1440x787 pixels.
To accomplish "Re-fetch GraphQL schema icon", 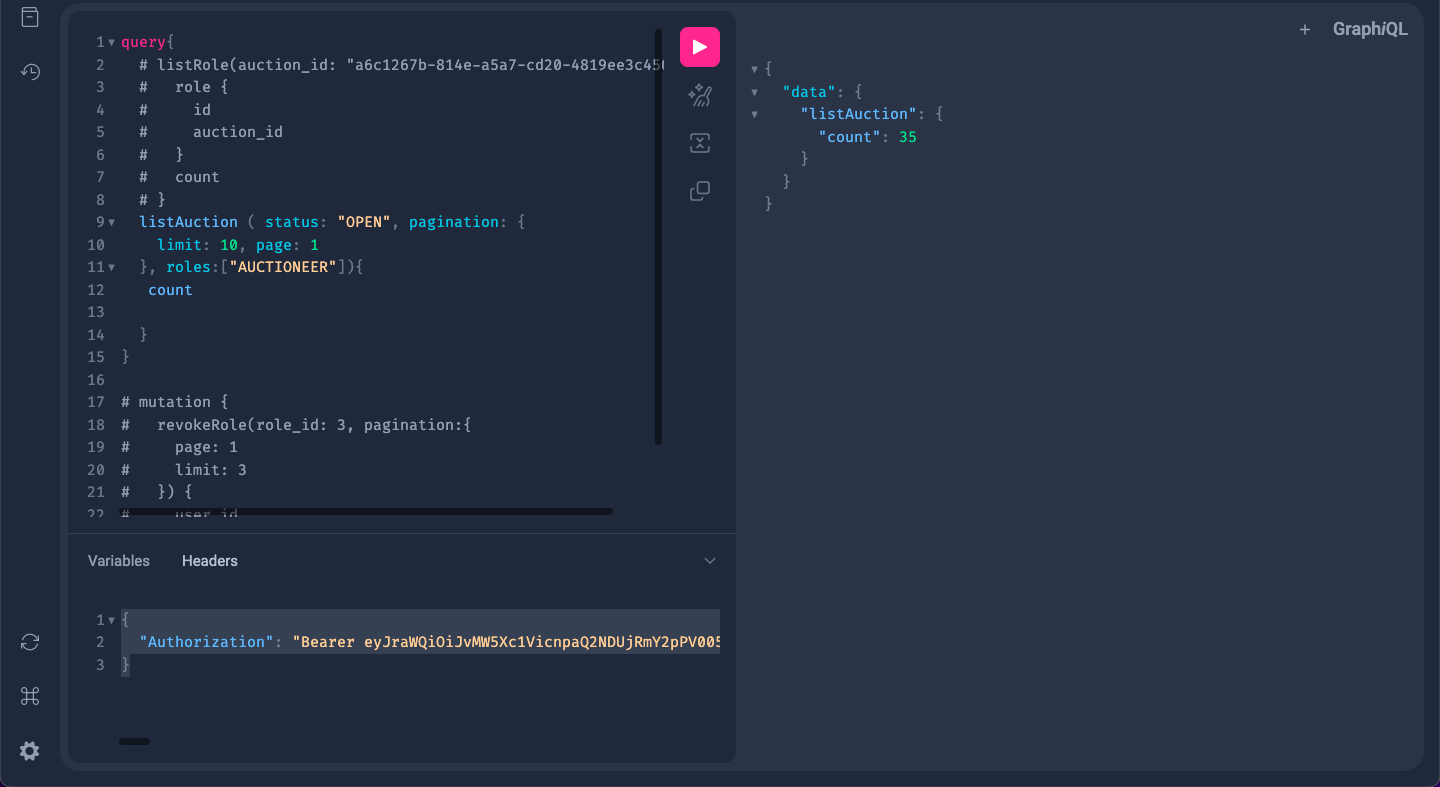I will [x=30, y=642].
